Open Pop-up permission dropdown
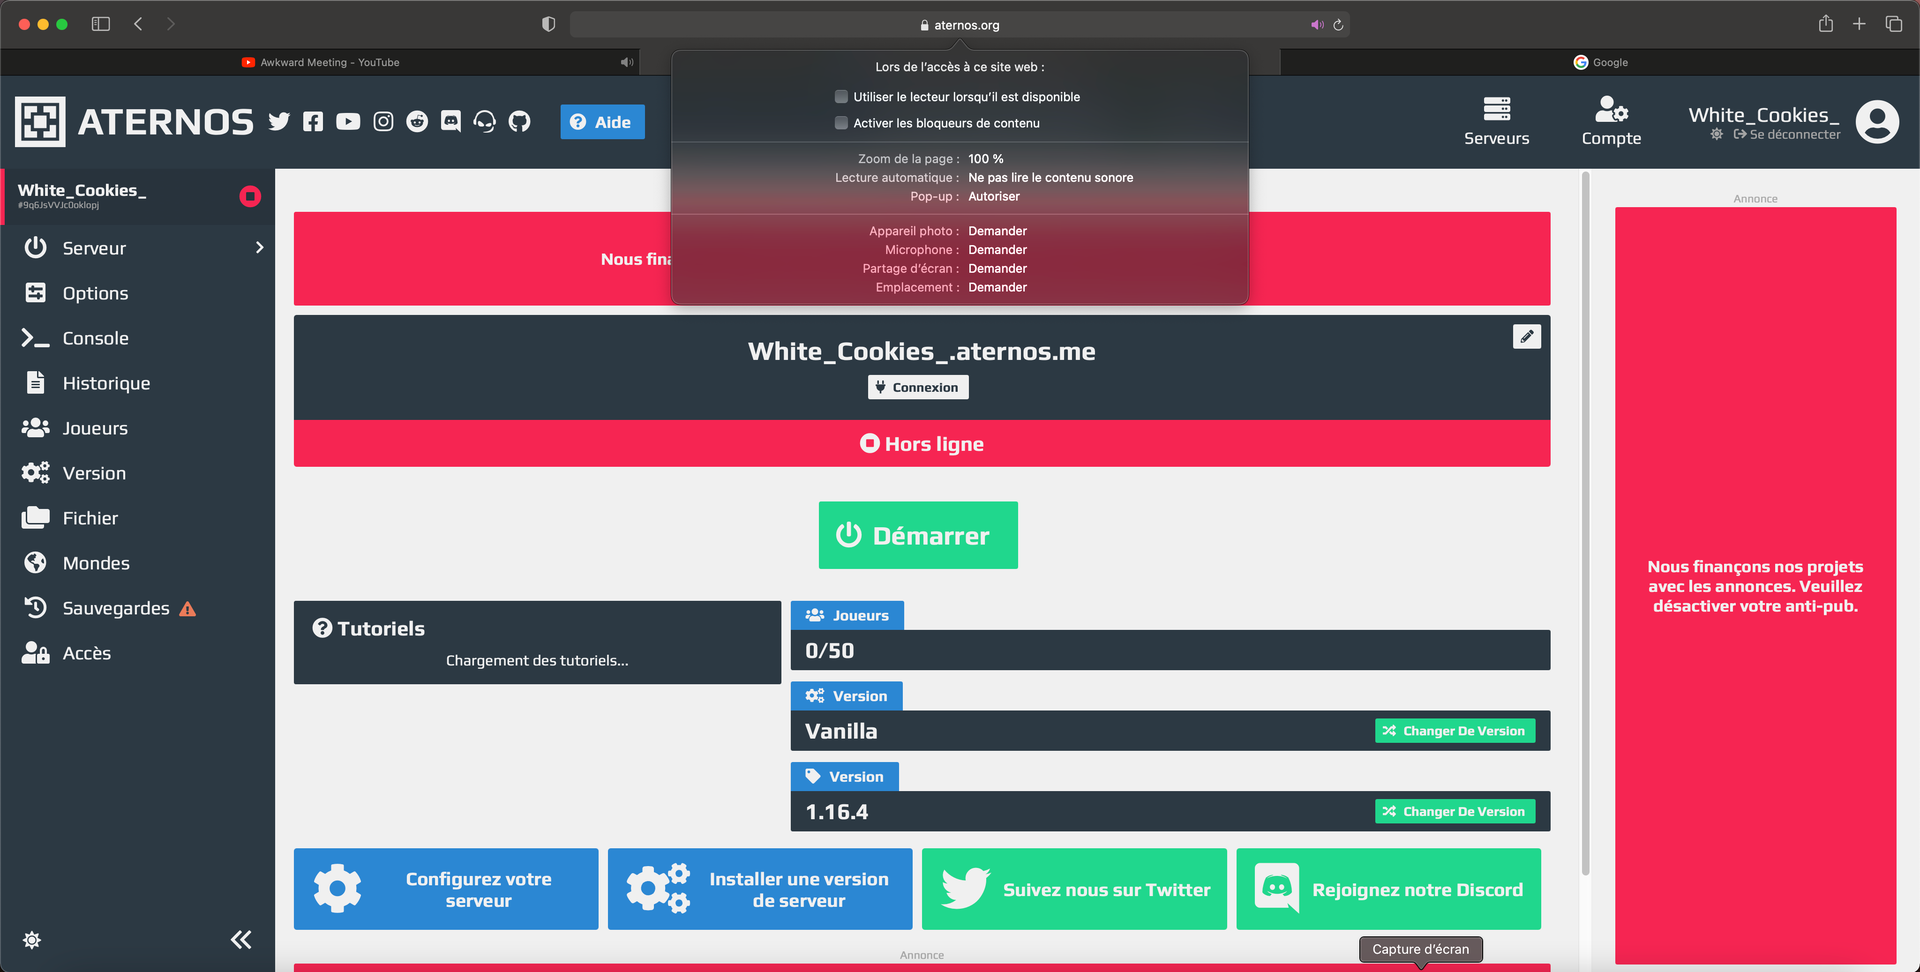This screenshot has height=972, width=1920. click(x=994, y=197)
